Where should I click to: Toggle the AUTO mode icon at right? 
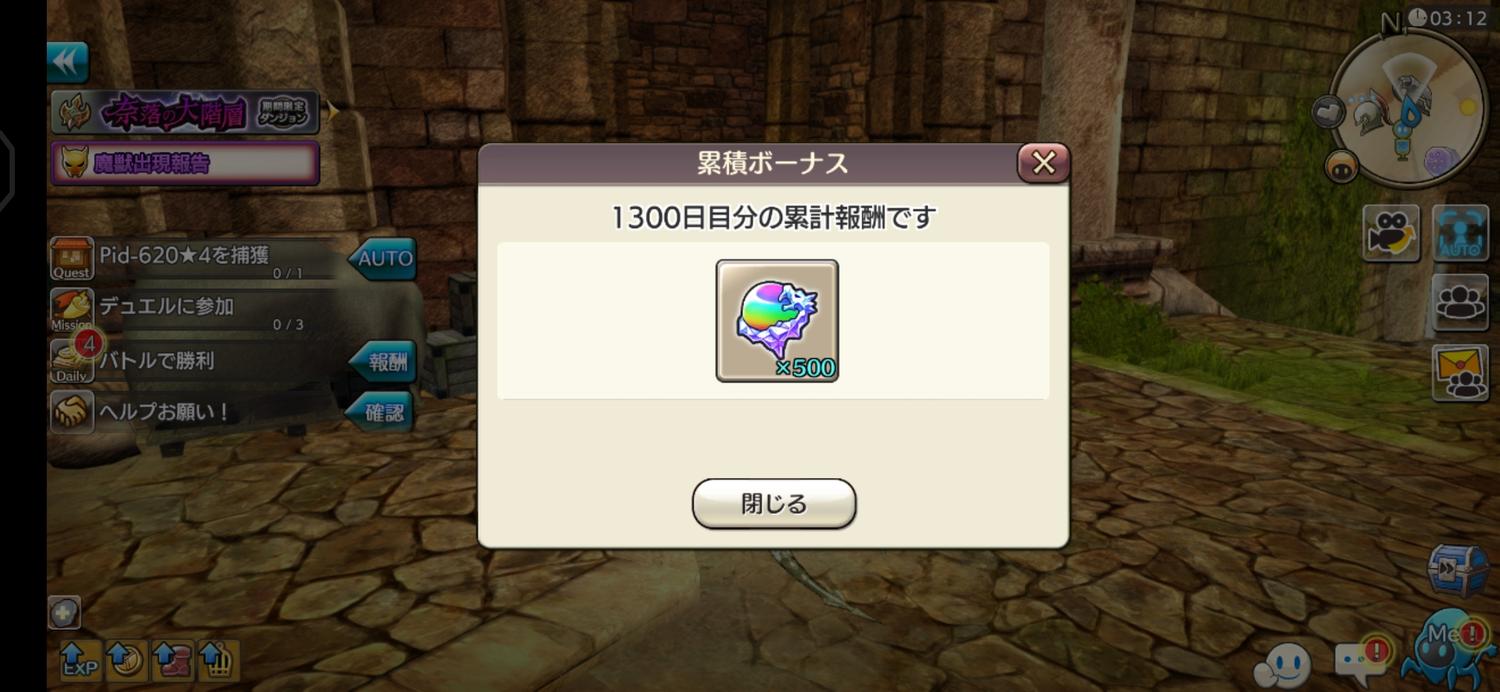click(x=1461, y=233)
